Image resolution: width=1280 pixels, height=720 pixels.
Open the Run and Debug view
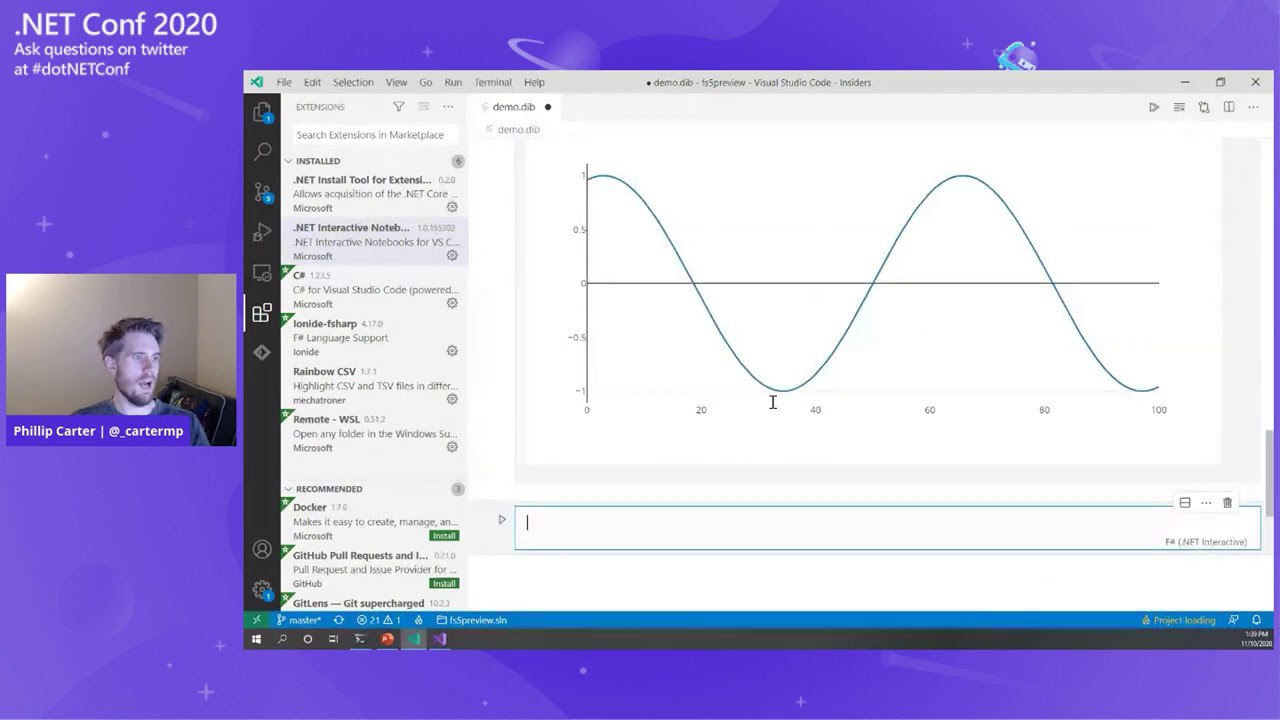point(262,232)
